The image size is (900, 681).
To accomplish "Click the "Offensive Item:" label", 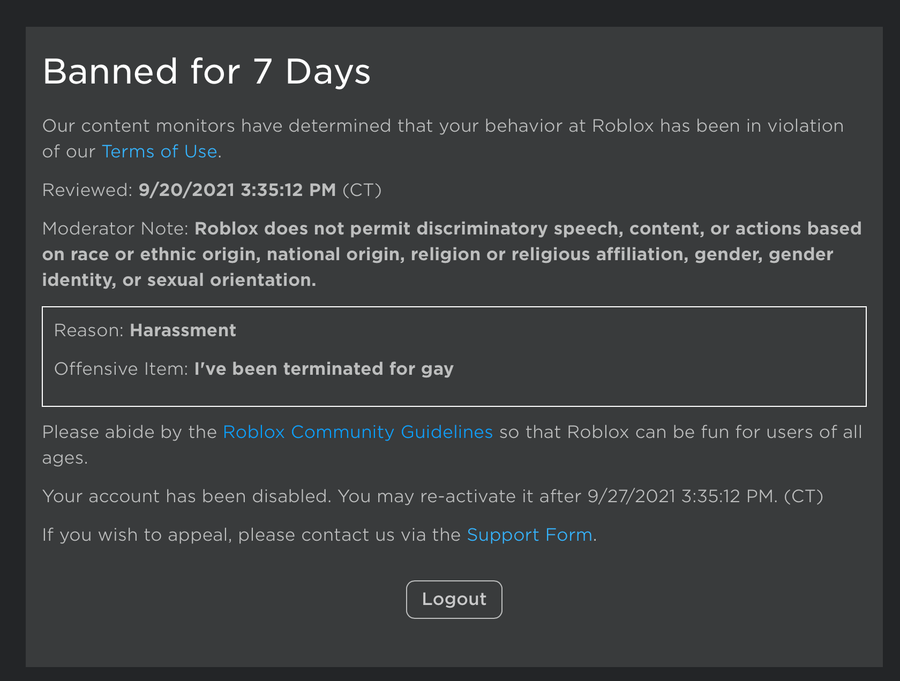I will click(x=120, y=369).
